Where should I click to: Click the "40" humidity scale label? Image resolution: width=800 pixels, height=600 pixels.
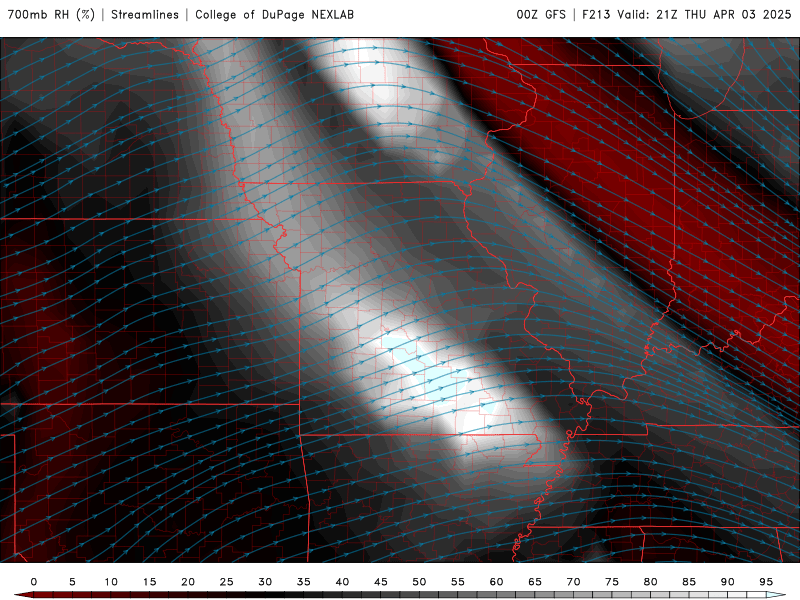pyautogui.click(x=342, y=582)
